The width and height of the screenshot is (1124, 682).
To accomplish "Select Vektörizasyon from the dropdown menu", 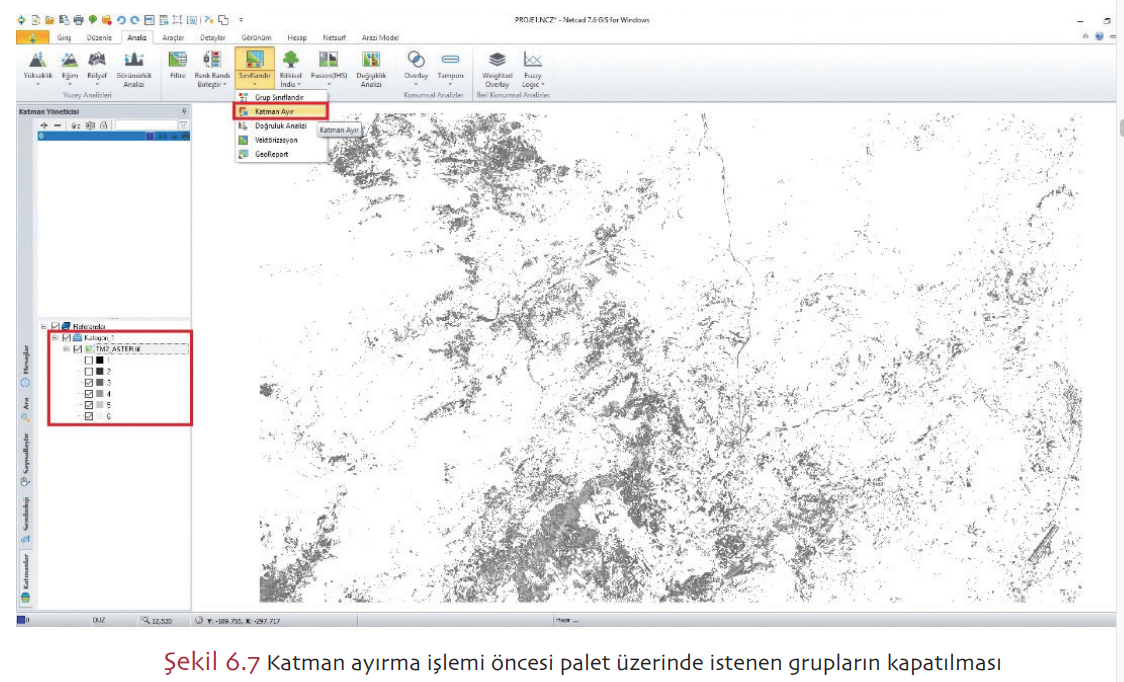I will (x=276, y=140).
